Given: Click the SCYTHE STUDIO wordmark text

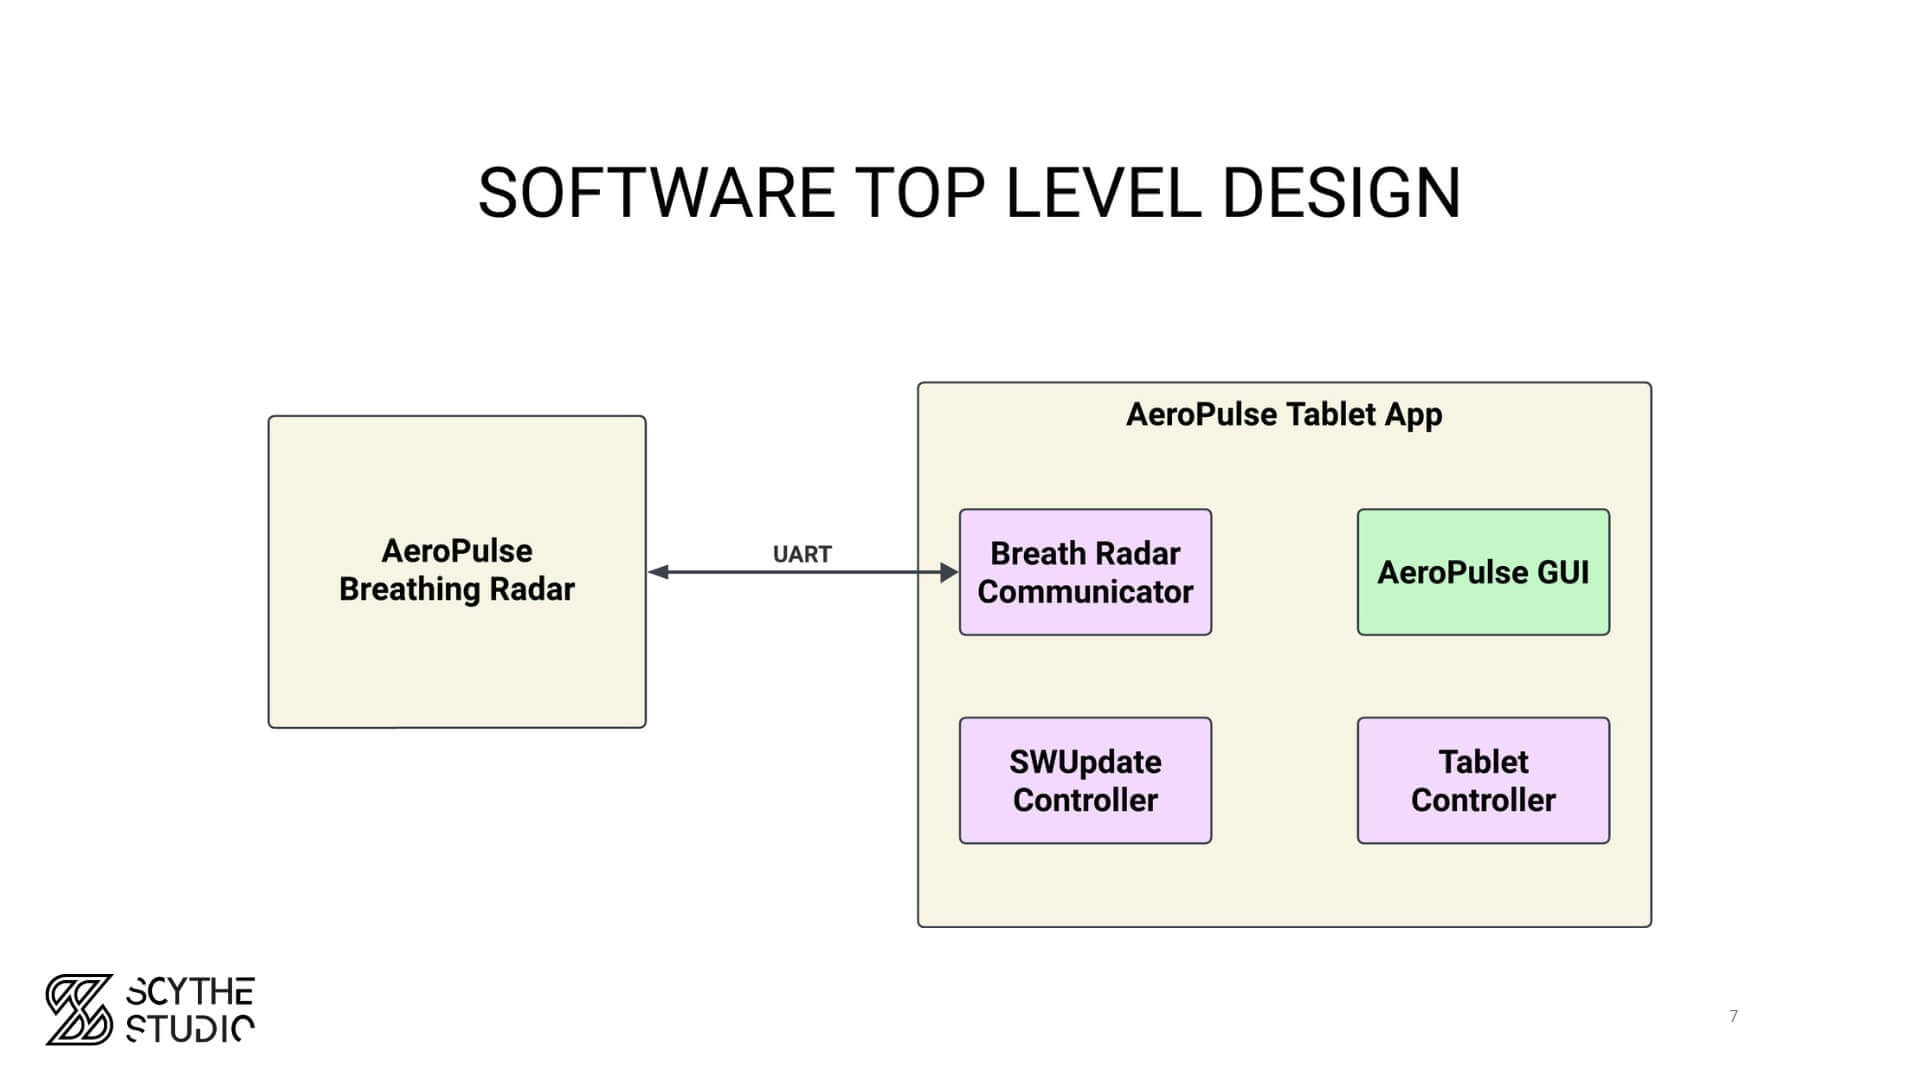Looking at the screenshot, I should (190, 1010).
